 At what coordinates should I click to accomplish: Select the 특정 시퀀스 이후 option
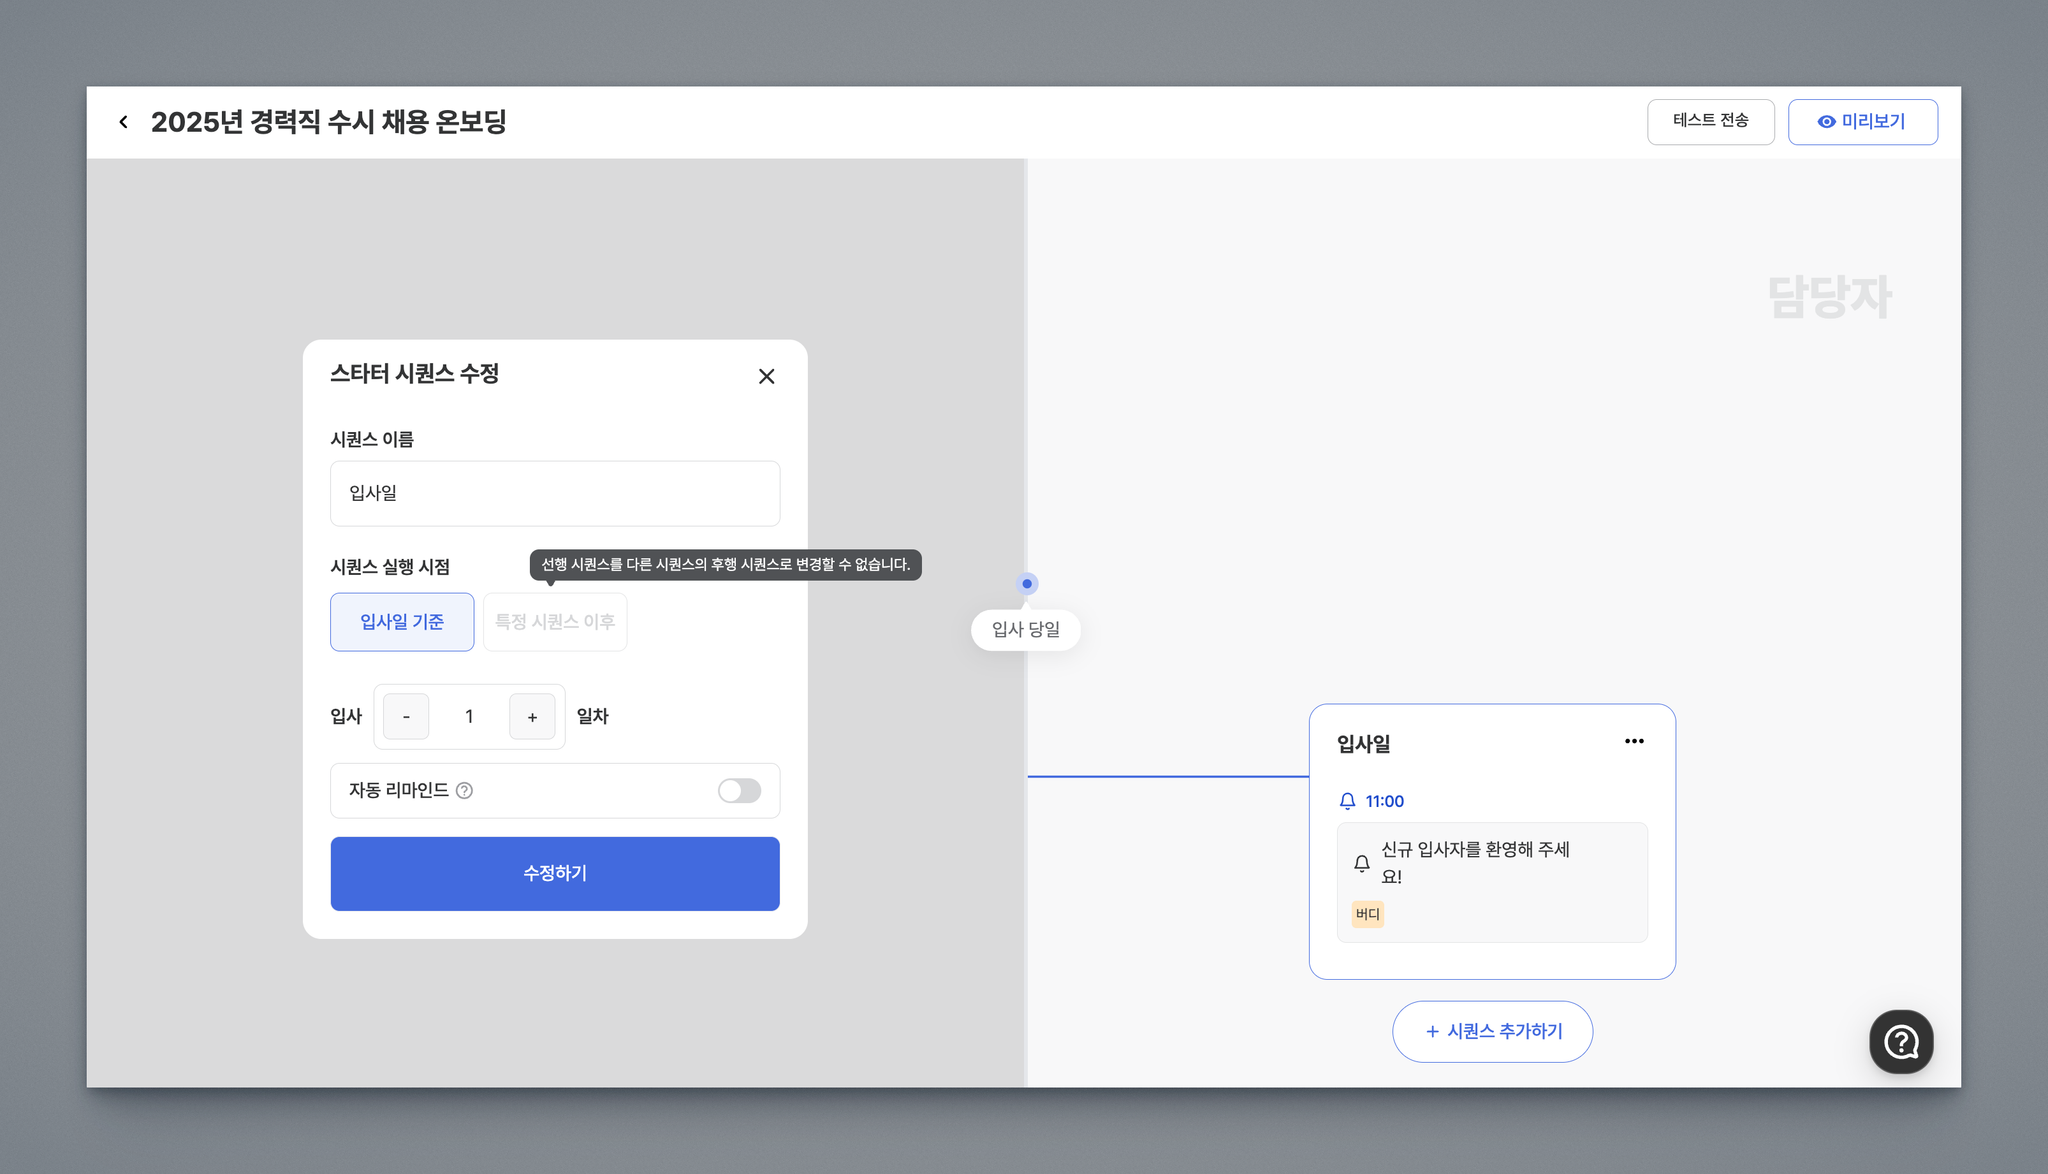555,622
